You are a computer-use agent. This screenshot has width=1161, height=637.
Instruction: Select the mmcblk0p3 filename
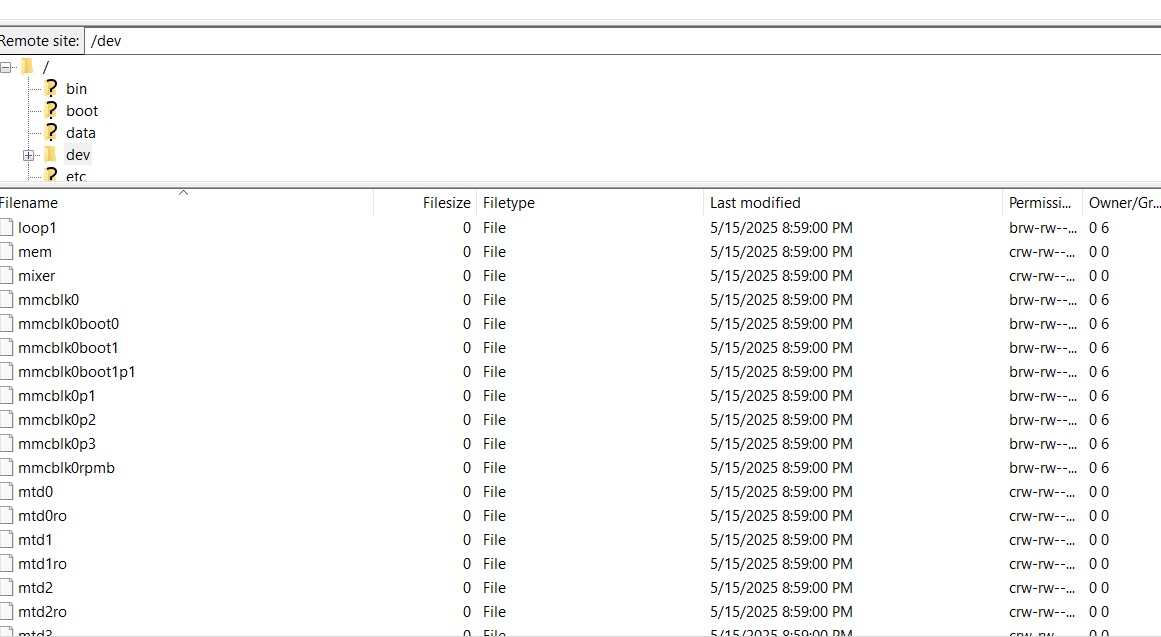57,444
